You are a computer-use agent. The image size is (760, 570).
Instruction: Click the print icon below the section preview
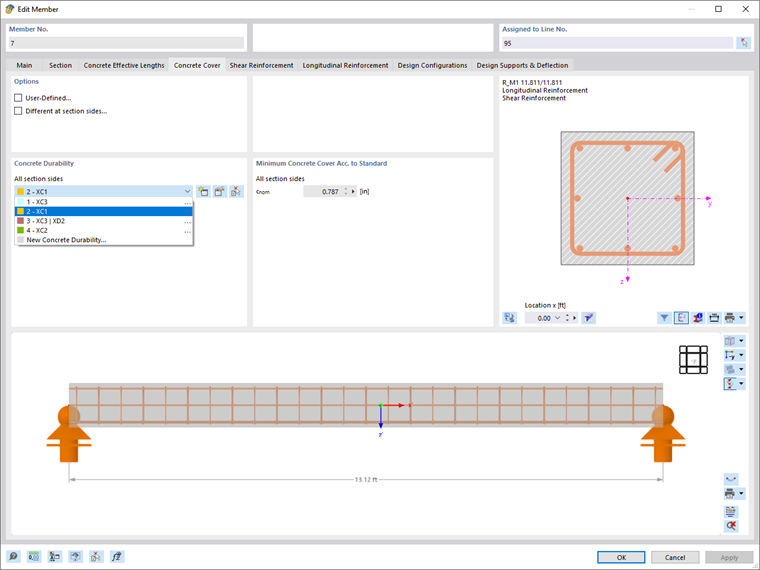[x=729, y=318]
